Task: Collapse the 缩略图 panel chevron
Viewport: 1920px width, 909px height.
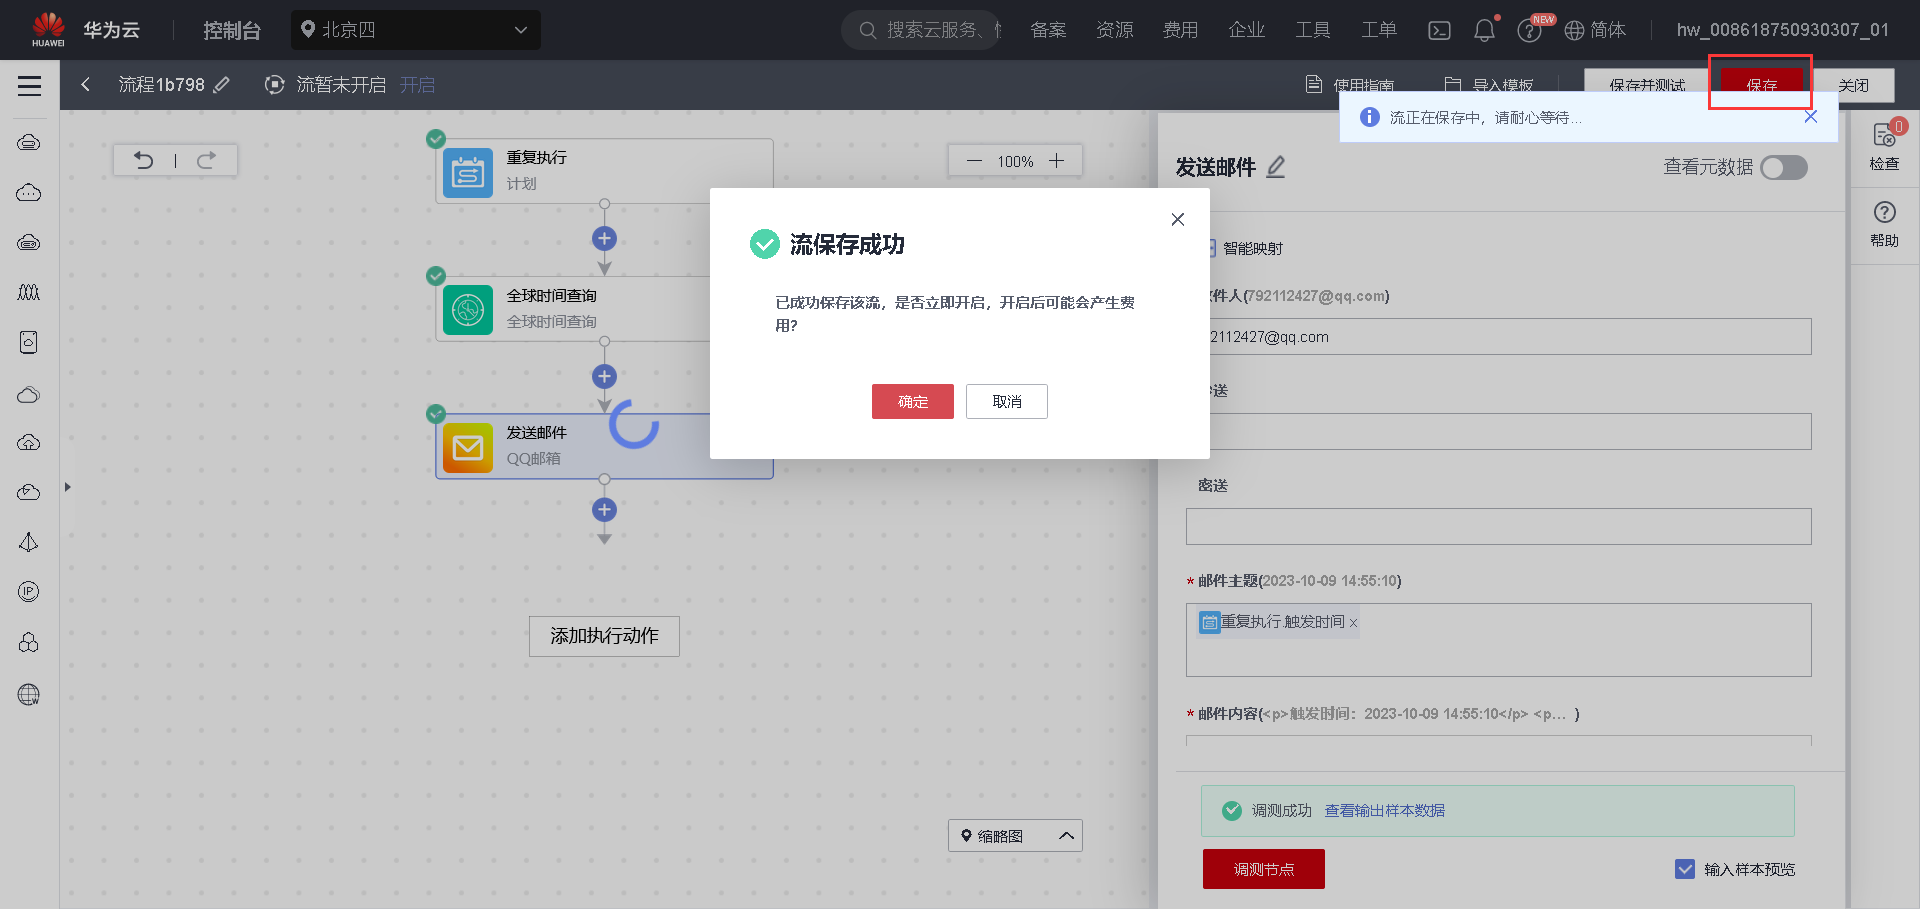Action: 1066,835
